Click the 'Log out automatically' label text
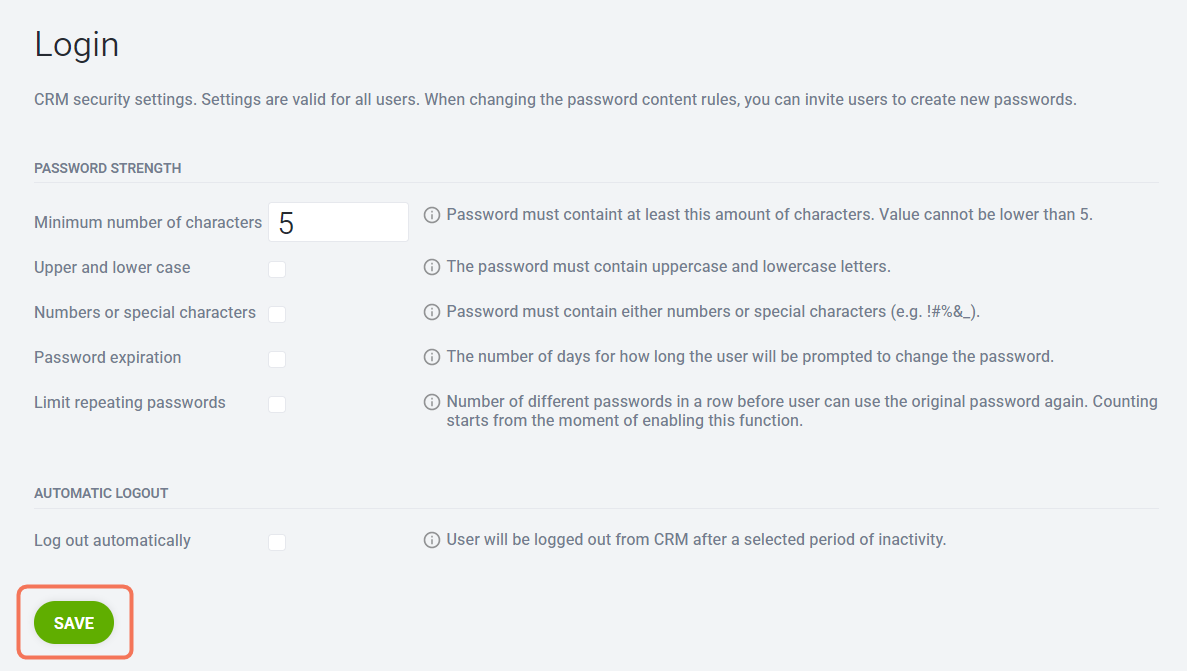Screen dimensions: 1187x671 [x=112, y=541]
